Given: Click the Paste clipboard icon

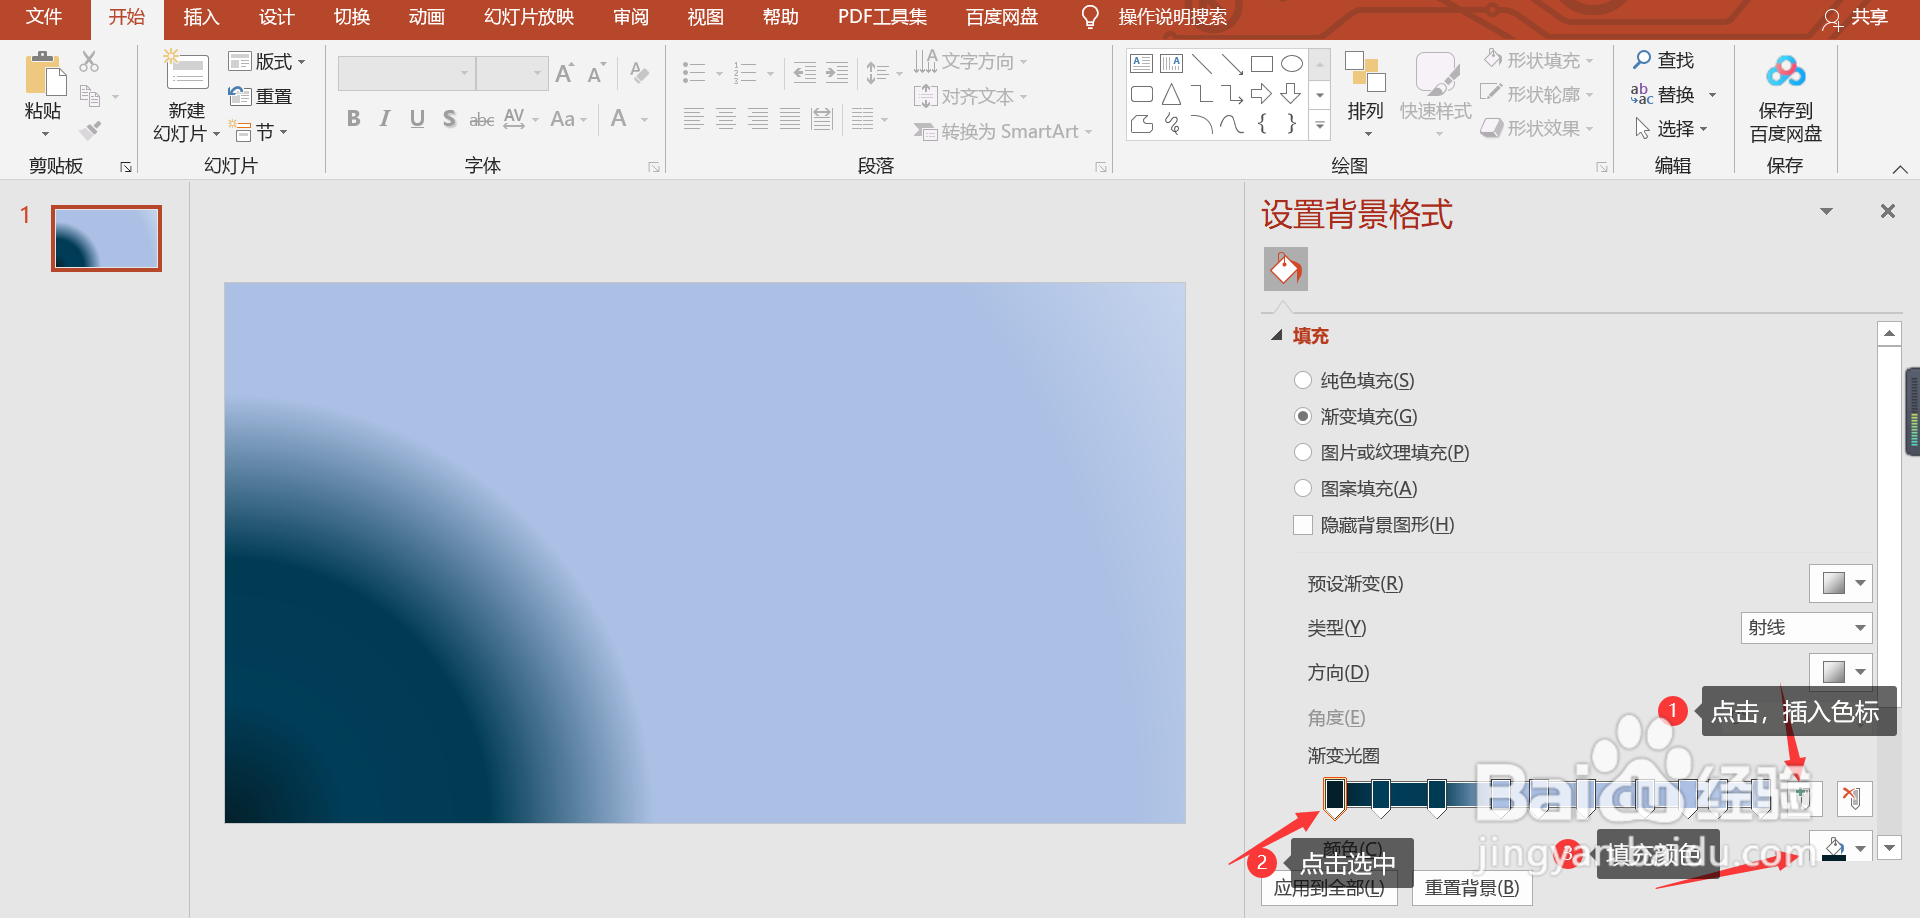Looking at the screenshot, I should (x=43, y=75).
